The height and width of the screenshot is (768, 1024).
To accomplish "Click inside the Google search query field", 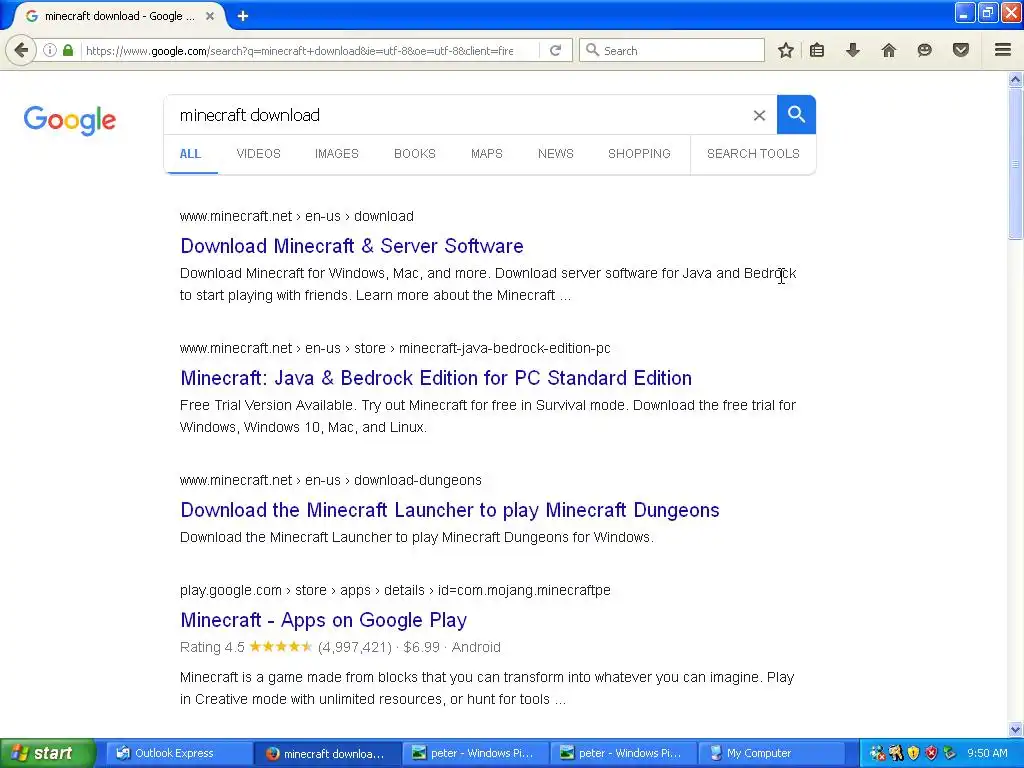I will tap(457, 115).
